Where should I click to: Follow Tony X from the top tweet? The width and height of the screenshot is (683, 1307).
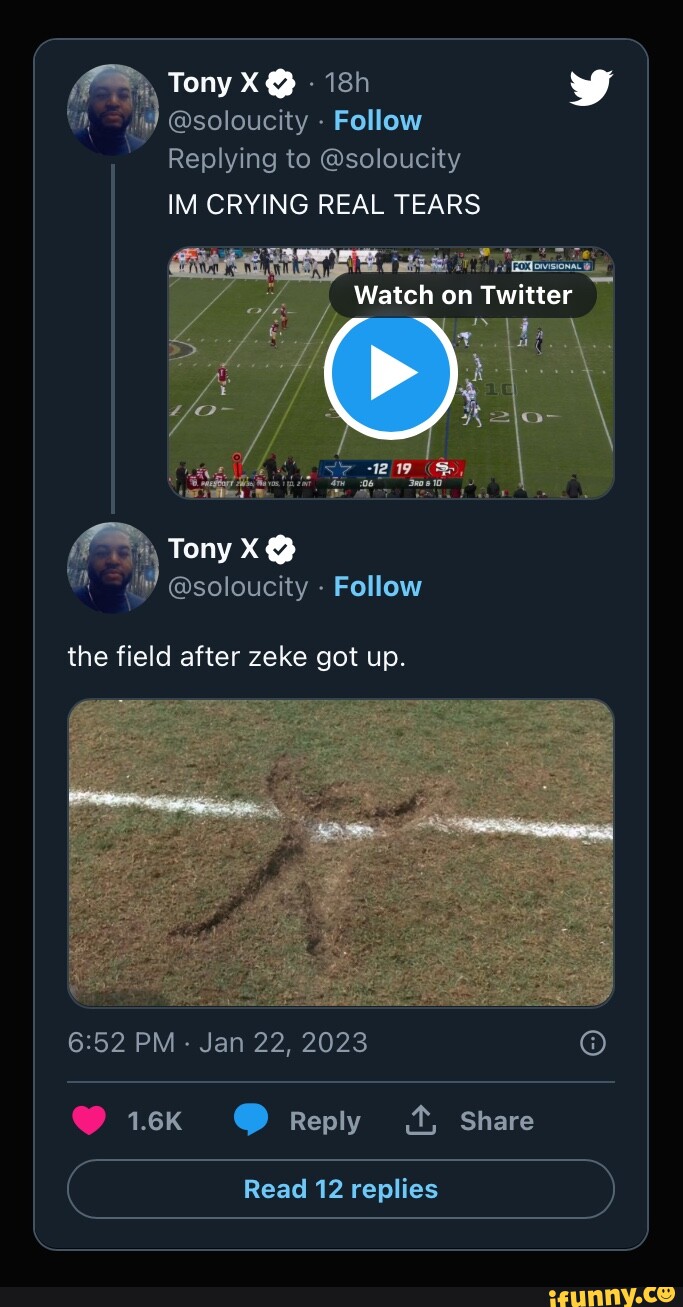click(x=377, y=121)
